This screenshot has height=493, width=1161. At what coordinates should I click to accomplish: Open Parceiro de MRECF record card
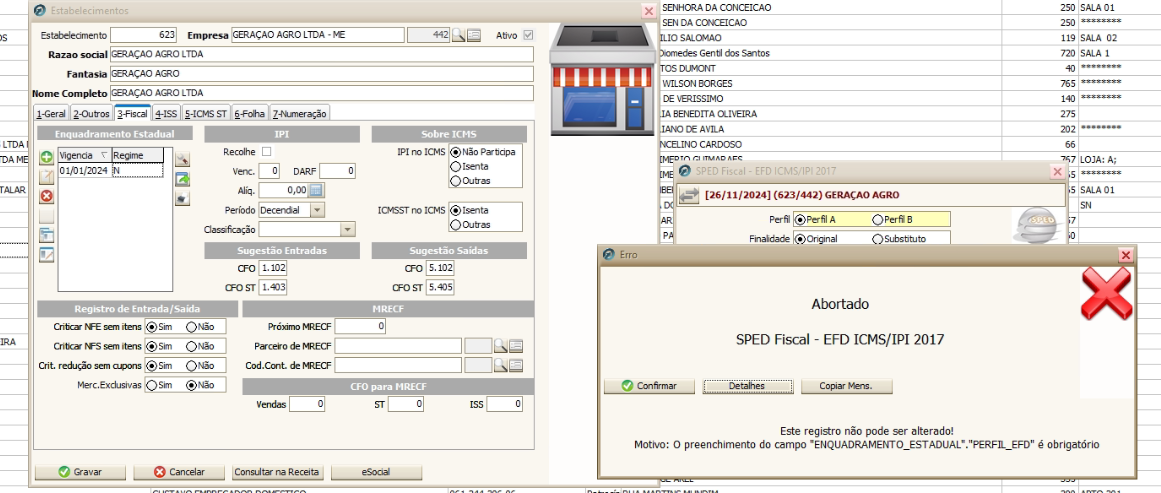[x=516, y=346]
